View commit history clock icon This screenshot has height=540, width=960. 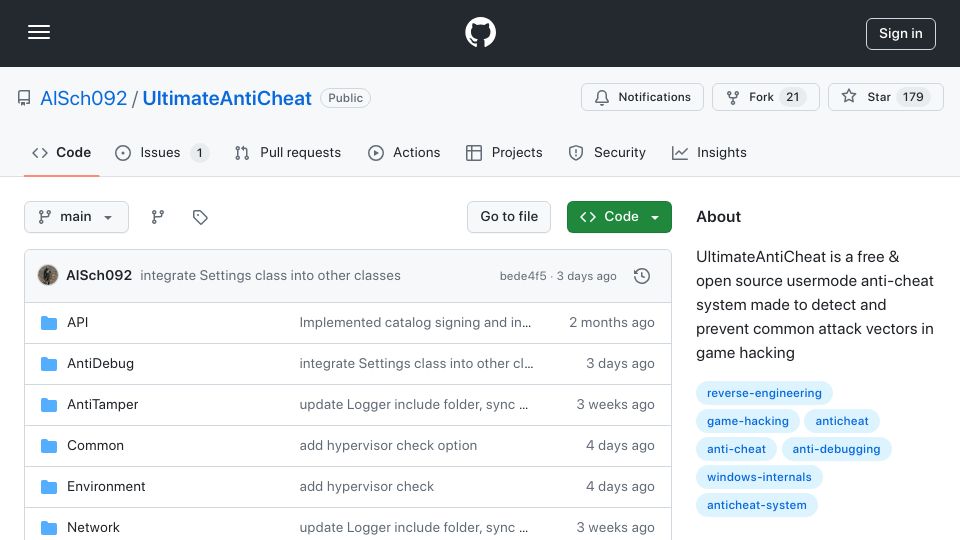pos(642,276)
